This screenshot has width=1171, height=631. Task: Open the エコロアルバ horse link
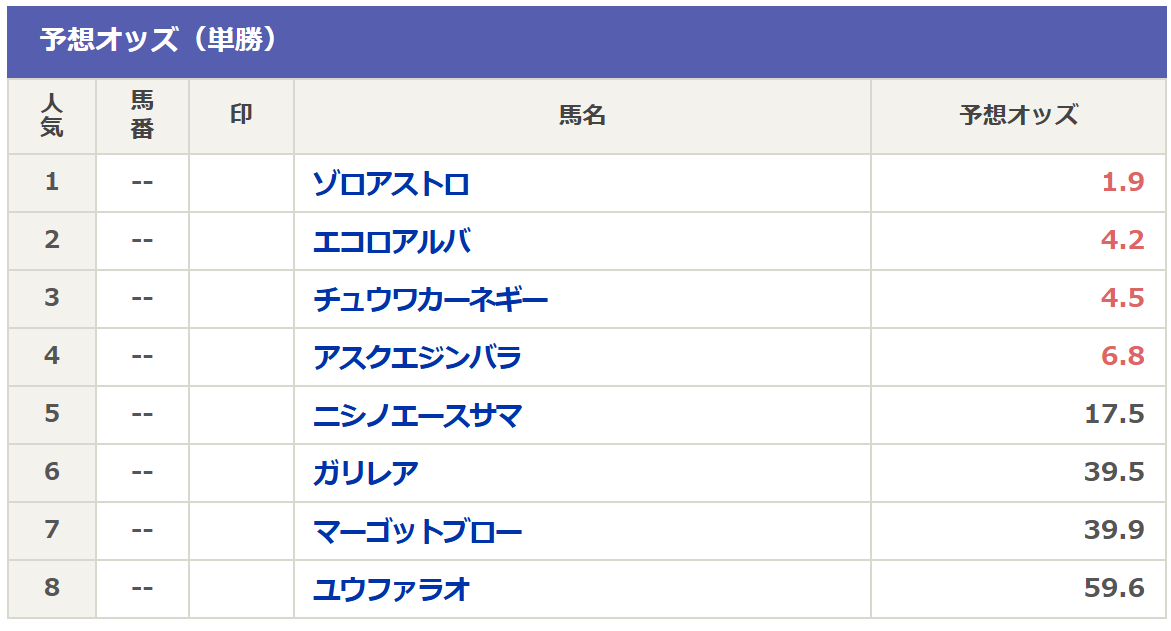point(391,242)
